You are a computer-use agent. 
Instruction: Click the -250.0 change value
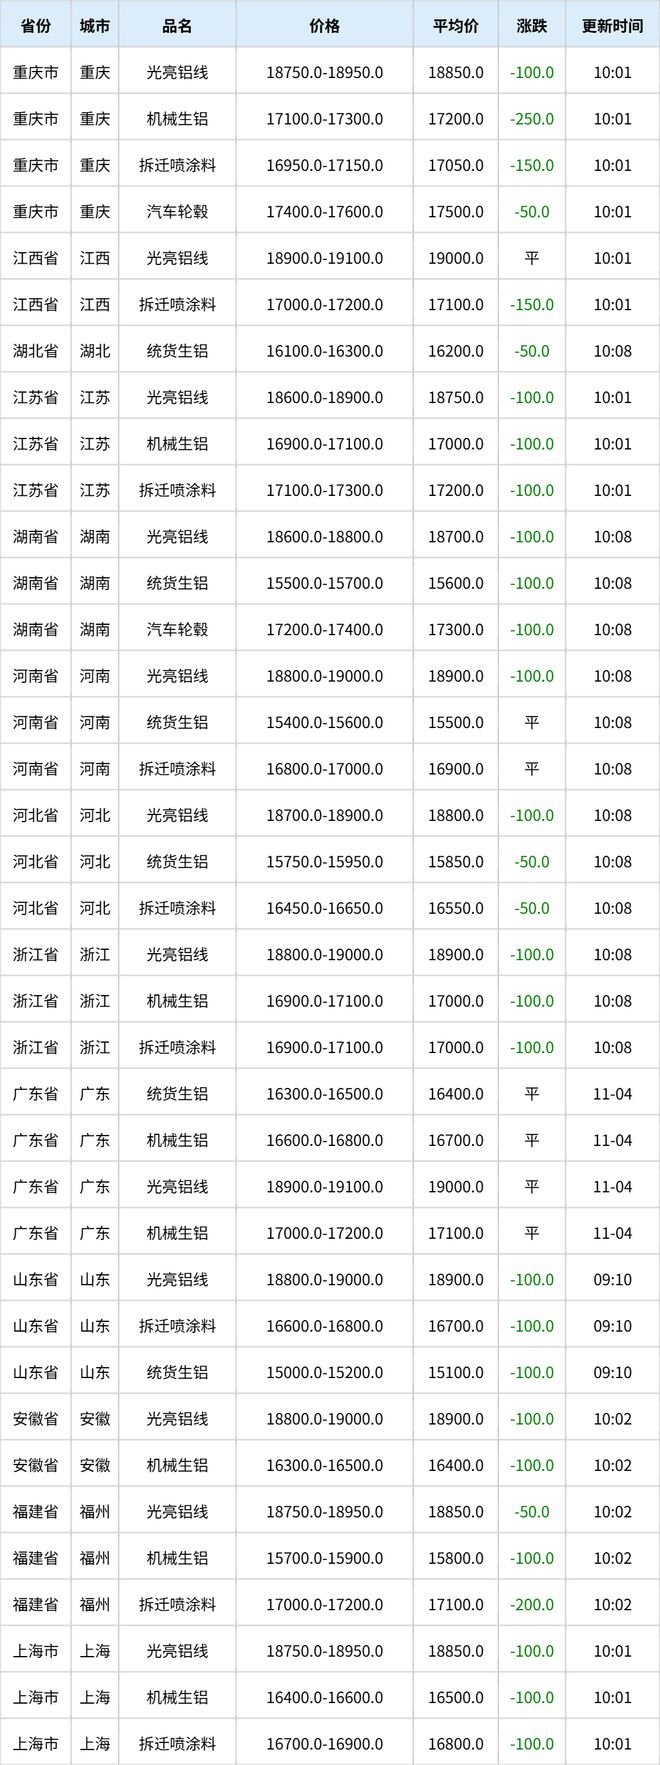531,119
